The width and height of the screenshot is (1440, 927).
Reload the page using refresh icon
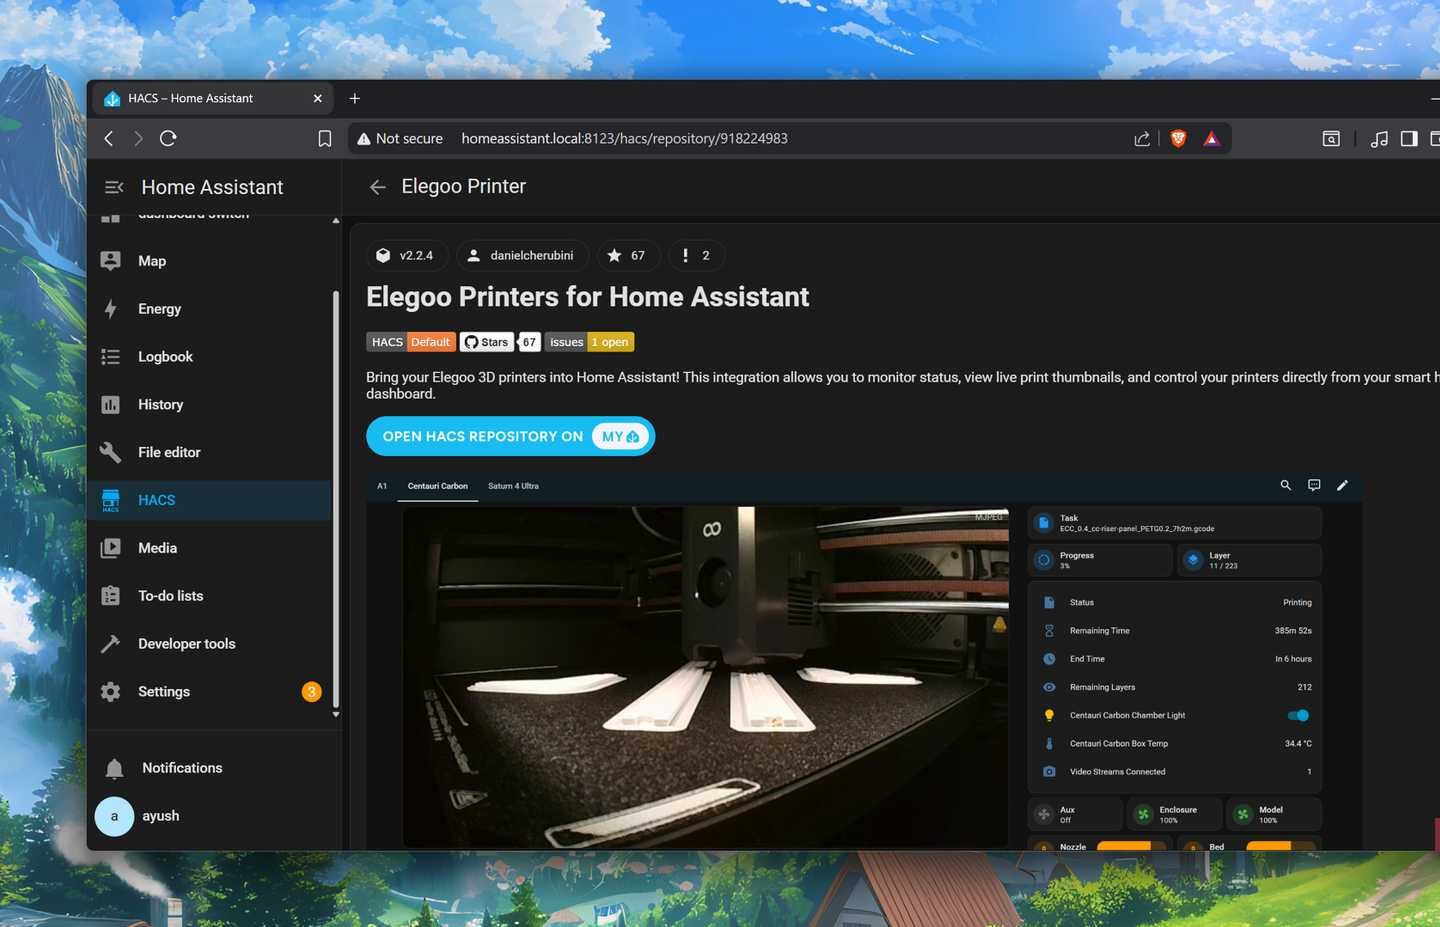point(168,139)
